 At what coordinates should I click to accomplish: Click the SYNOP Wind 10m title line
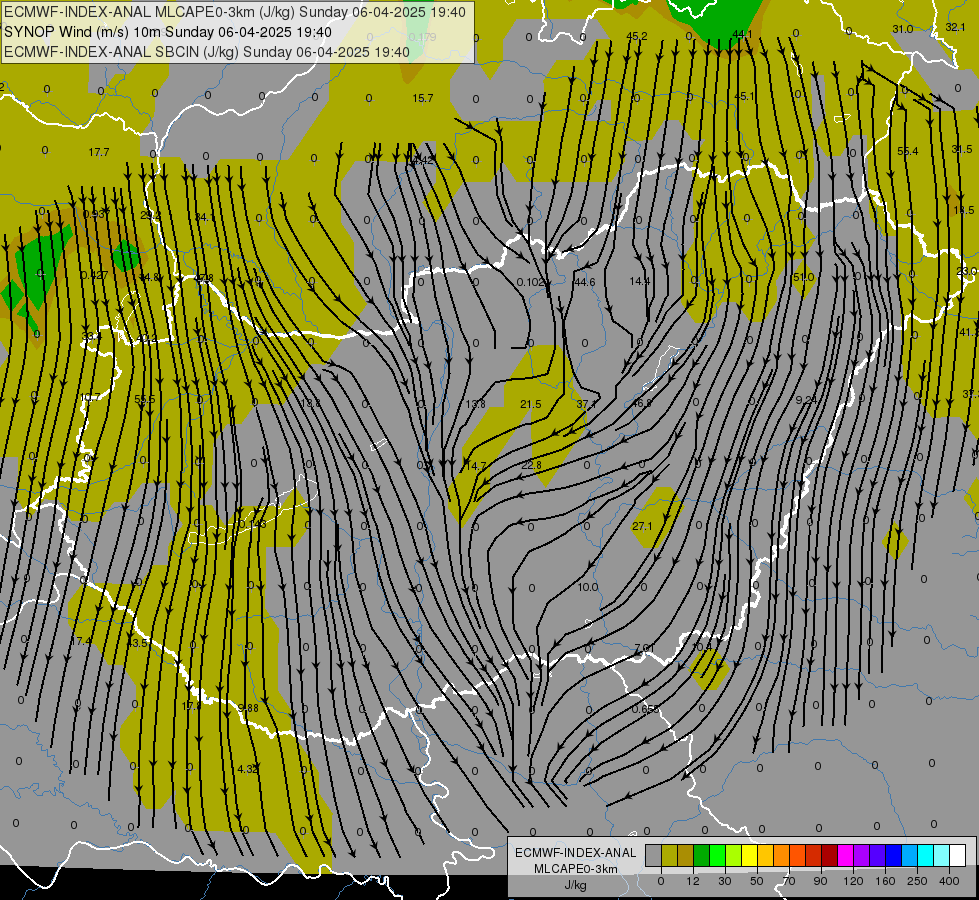click(168, 32)
